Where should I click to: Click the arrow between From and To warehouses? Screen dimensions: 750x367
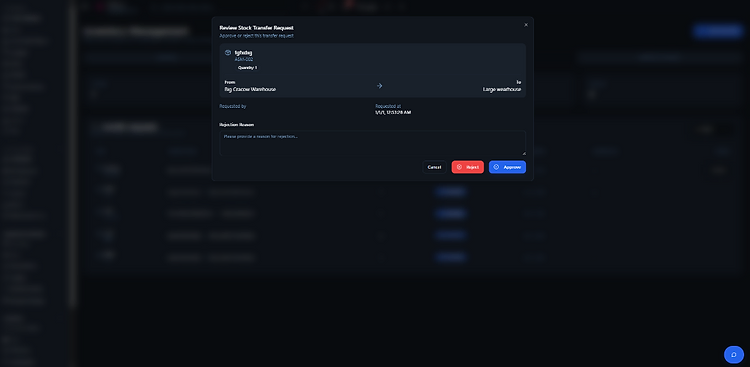click(x=379, y=86)
